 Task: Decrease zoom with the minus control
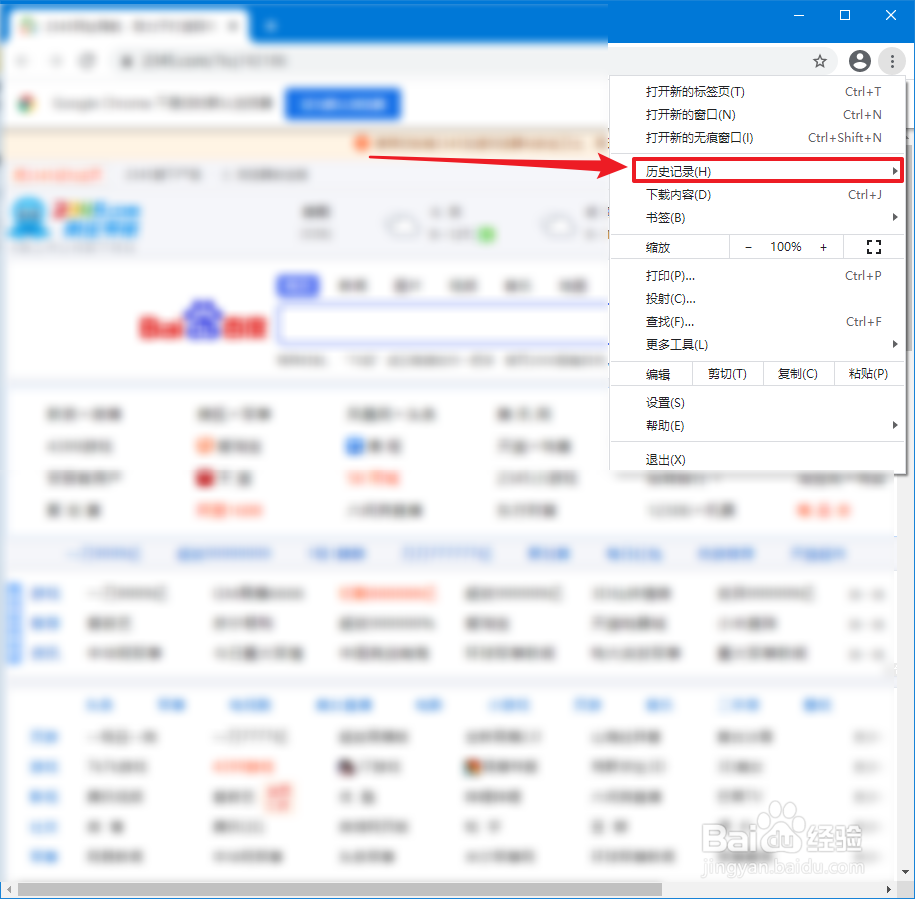pos(748,246)
